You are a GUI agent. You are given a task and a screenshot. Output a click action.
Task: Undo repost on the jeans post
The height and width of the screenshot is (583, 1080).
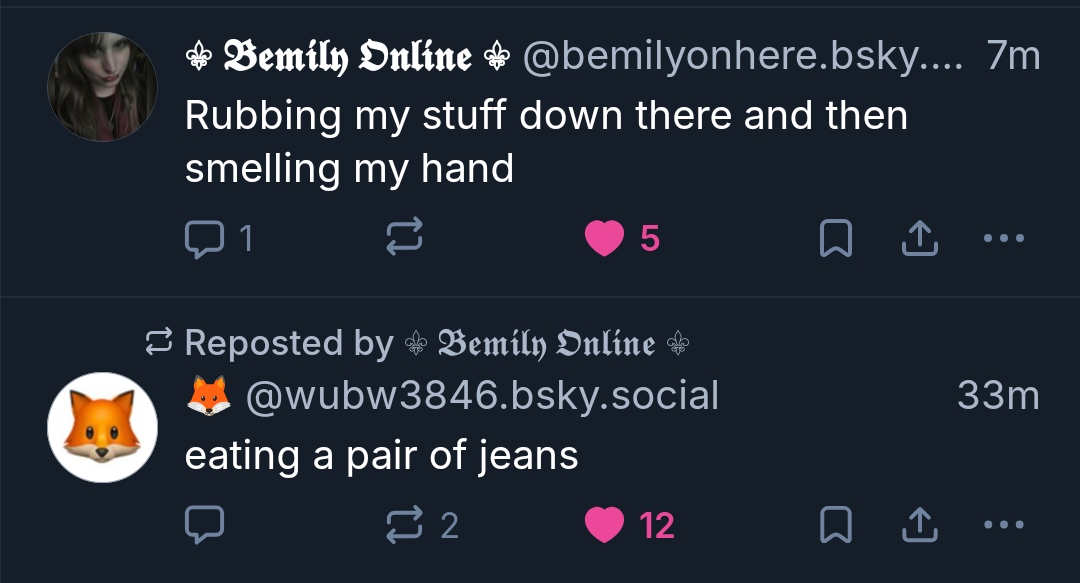click(405, 525)
